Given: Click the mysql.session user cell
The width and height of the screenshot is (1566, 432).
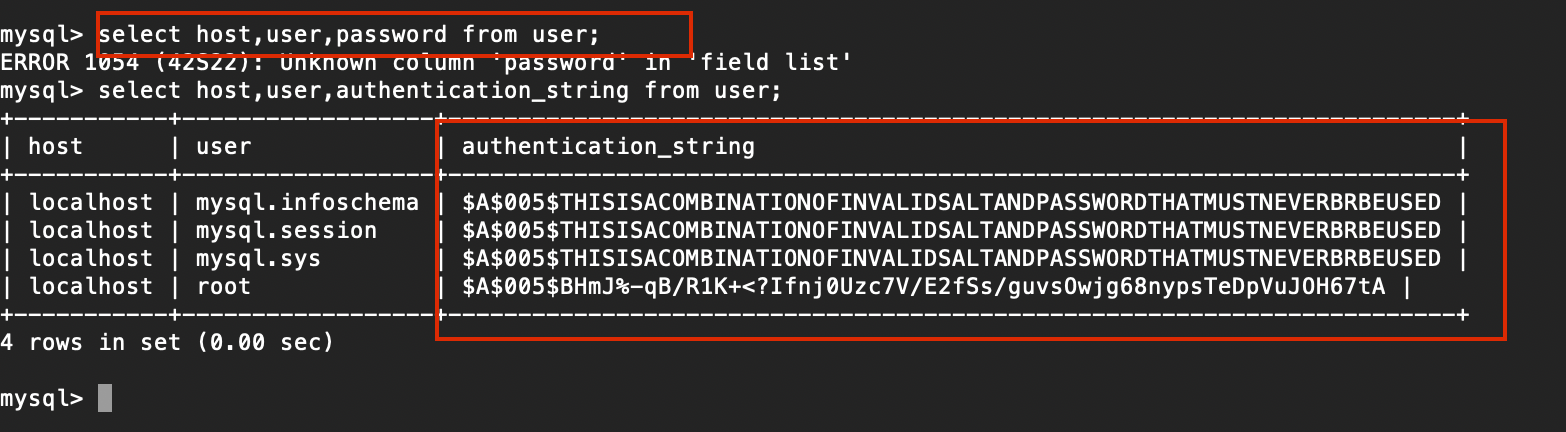Looking at the screenshot, I should pos(286,231).
